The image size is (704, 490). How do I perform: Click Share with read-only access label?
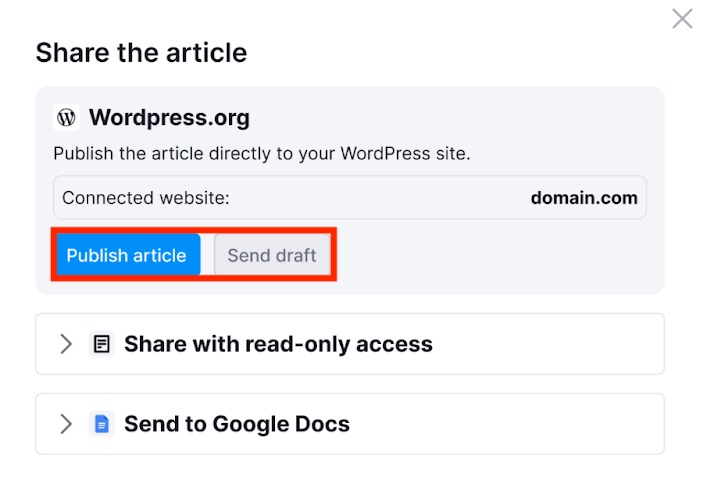(278, 344)
